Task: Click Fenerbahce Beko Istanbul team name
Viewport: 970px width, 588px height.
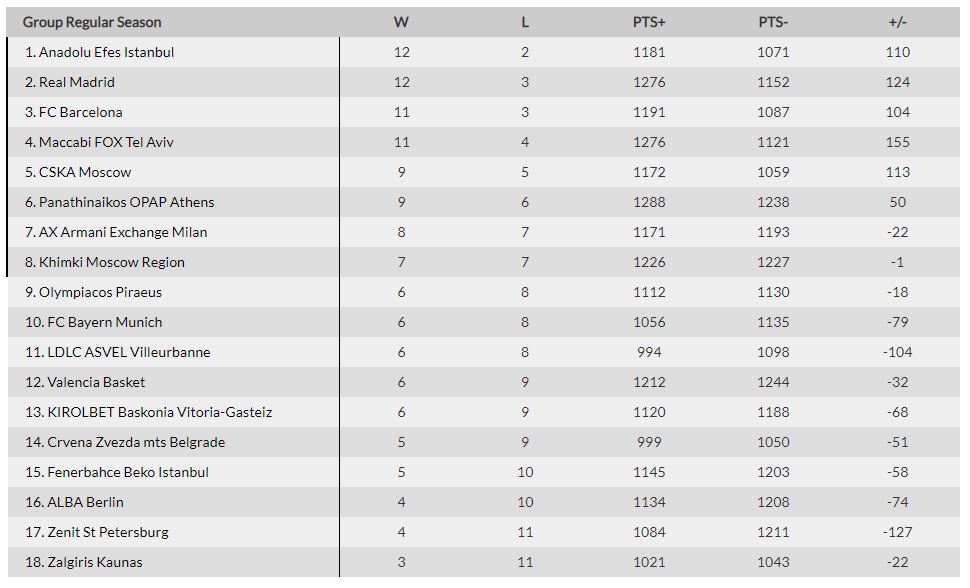Action: pyautogui.click(x=128, y=472)
